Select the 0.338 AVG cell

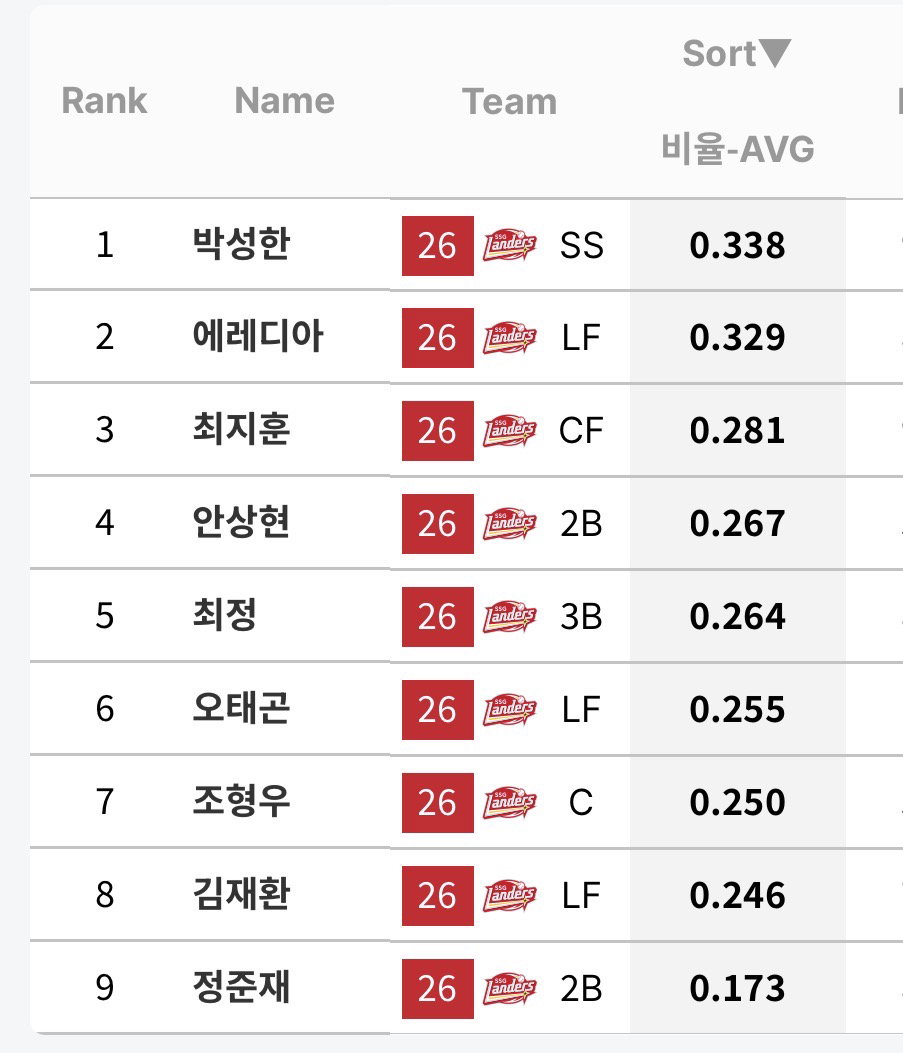(x=737, y=245)
